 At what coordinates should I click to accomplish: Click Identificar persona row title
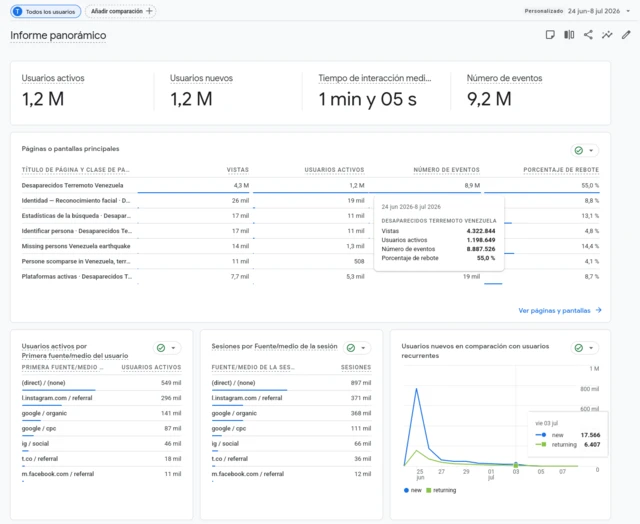(77, 231)
